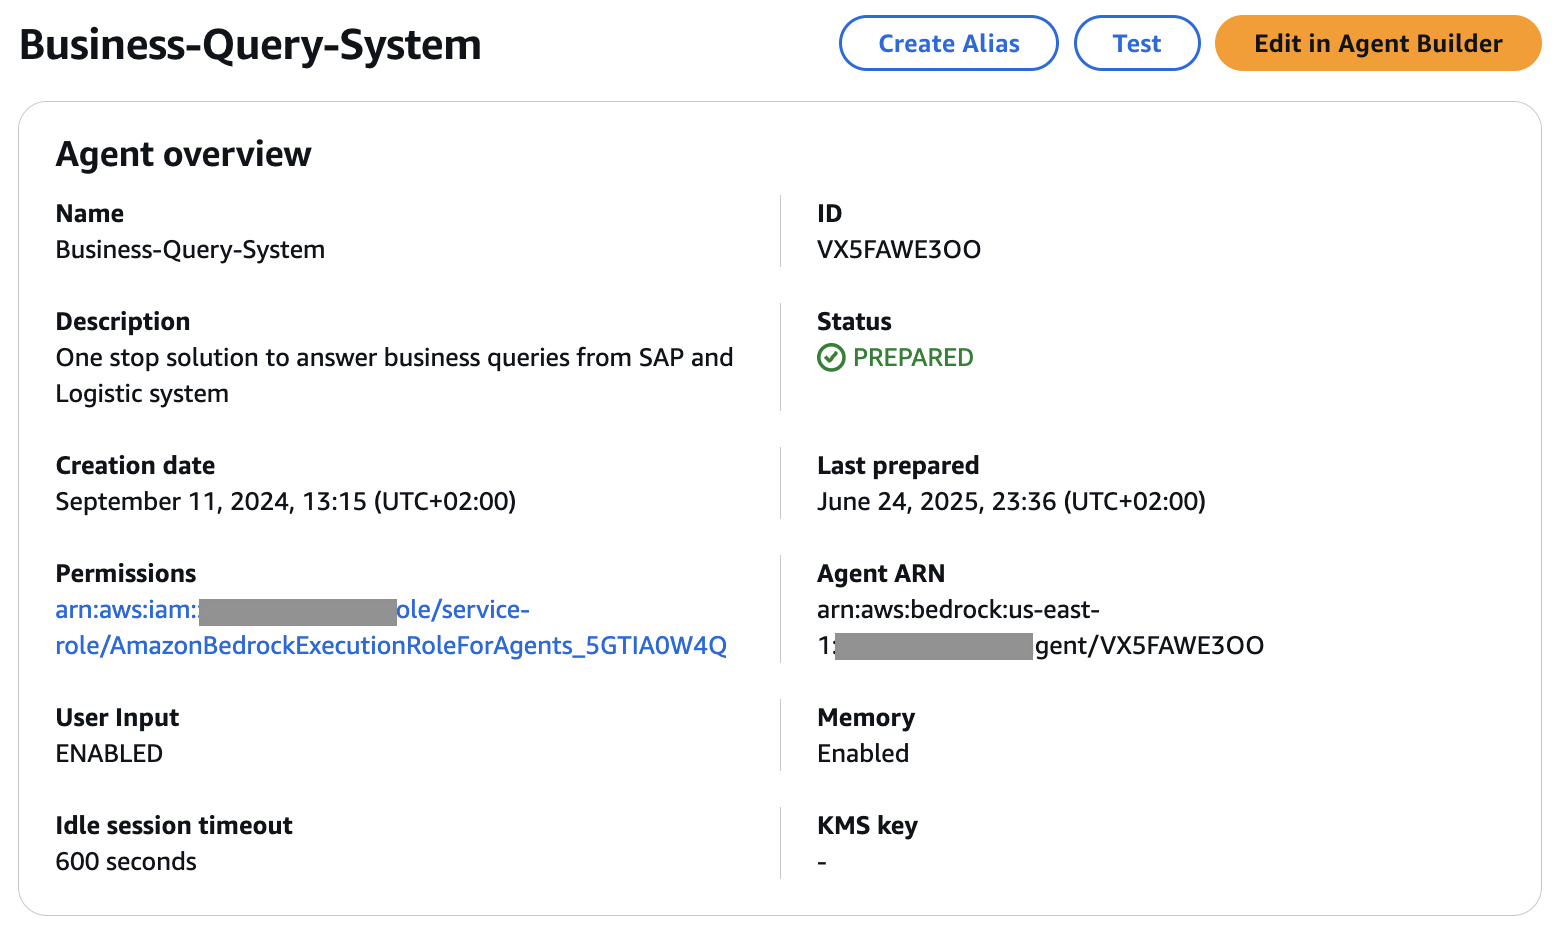
Task: Click the User Input ENABLED value
Action: tap(109, 754)
